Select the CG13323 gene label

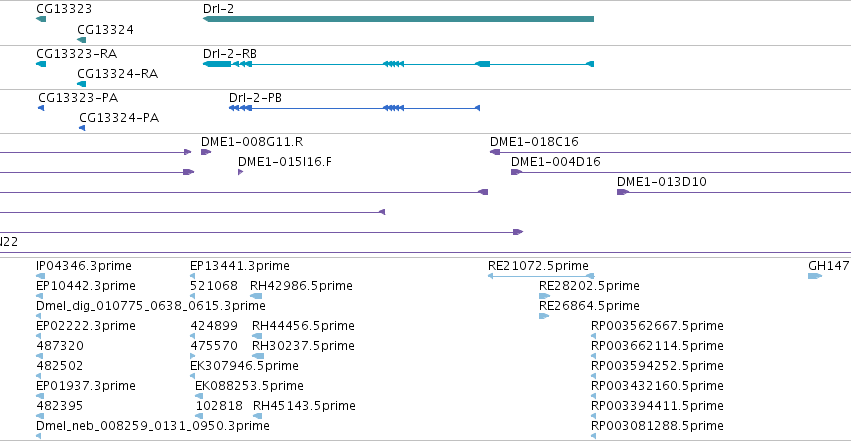click(x=64, y=9)
